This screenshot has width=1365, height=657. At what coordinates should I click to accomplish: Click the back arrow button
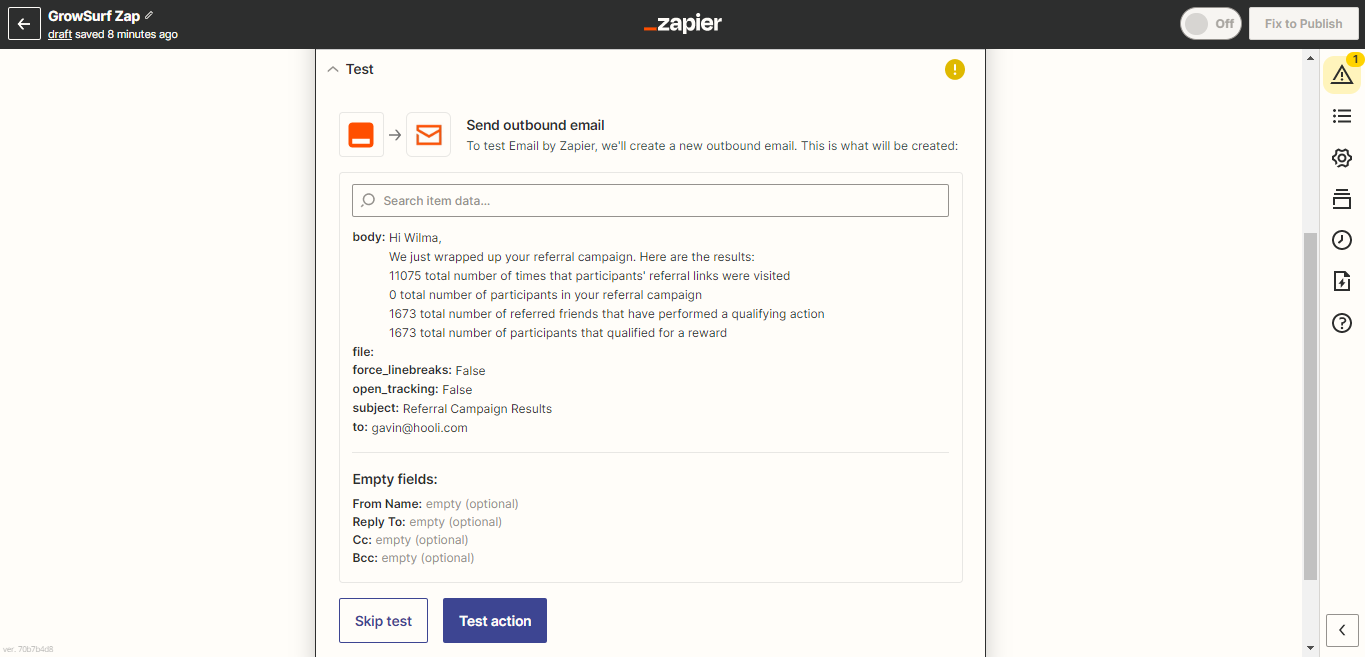pyautogui.click(x=24, y=24)
